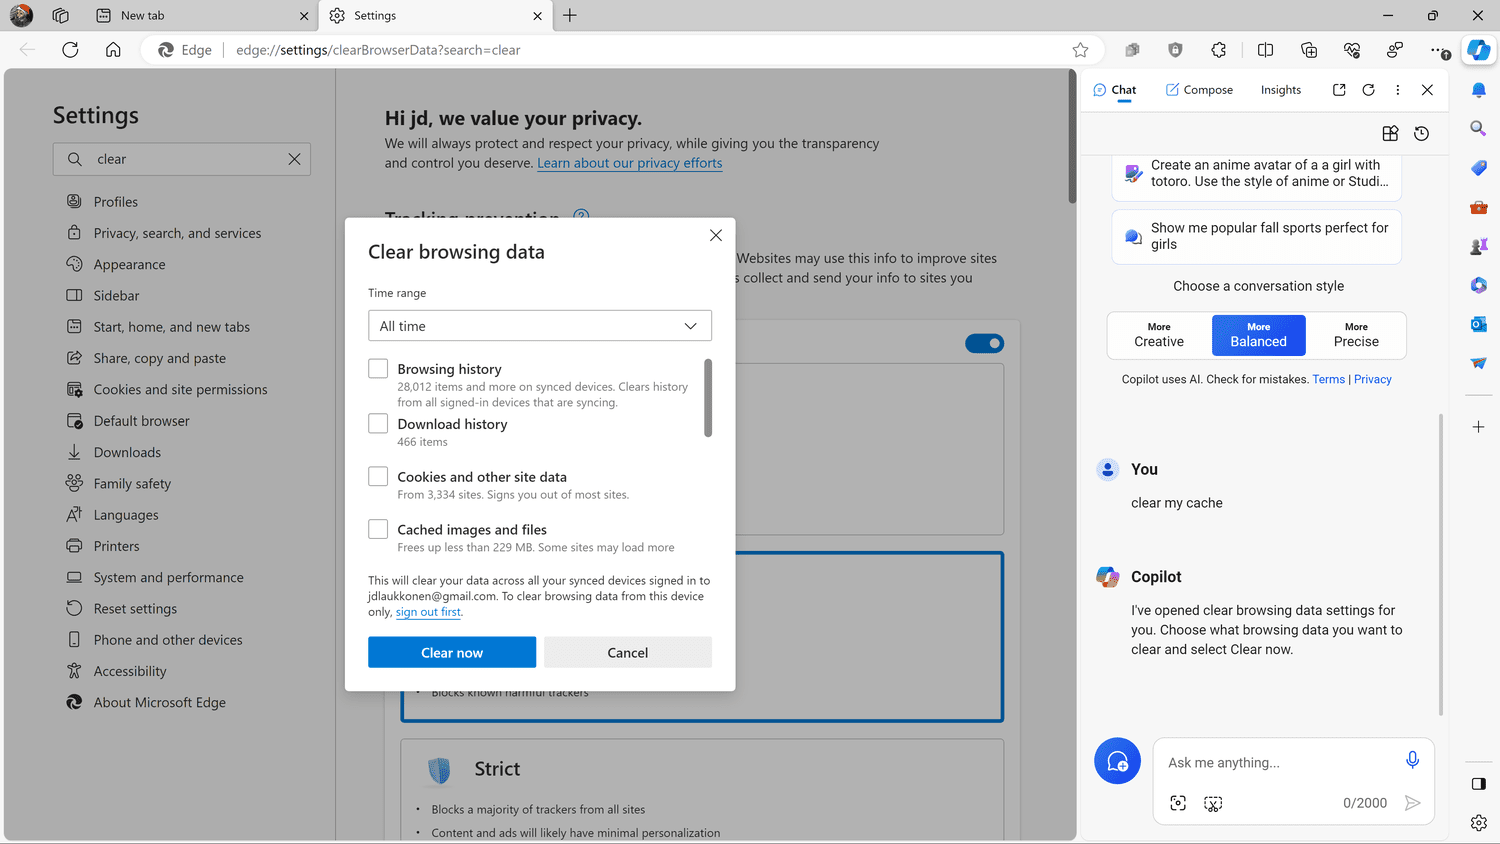Open Copilot more options menu

tap(1398, 90)
